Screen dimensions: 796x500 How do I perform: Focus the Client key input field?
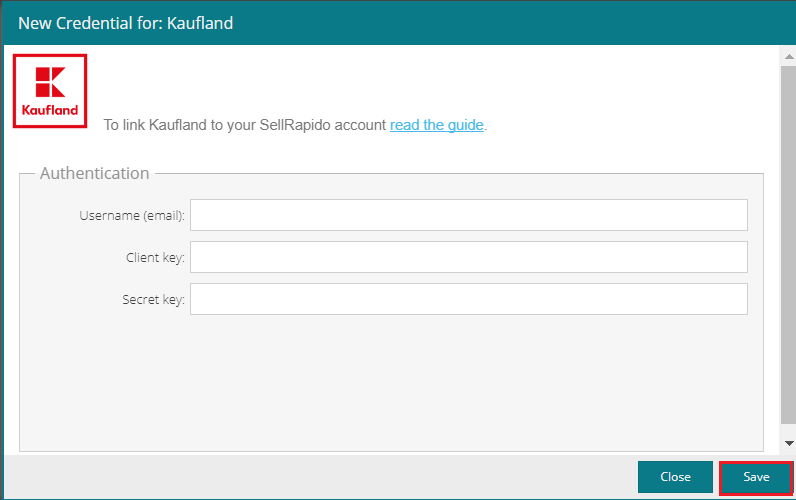tap(469, 257)
